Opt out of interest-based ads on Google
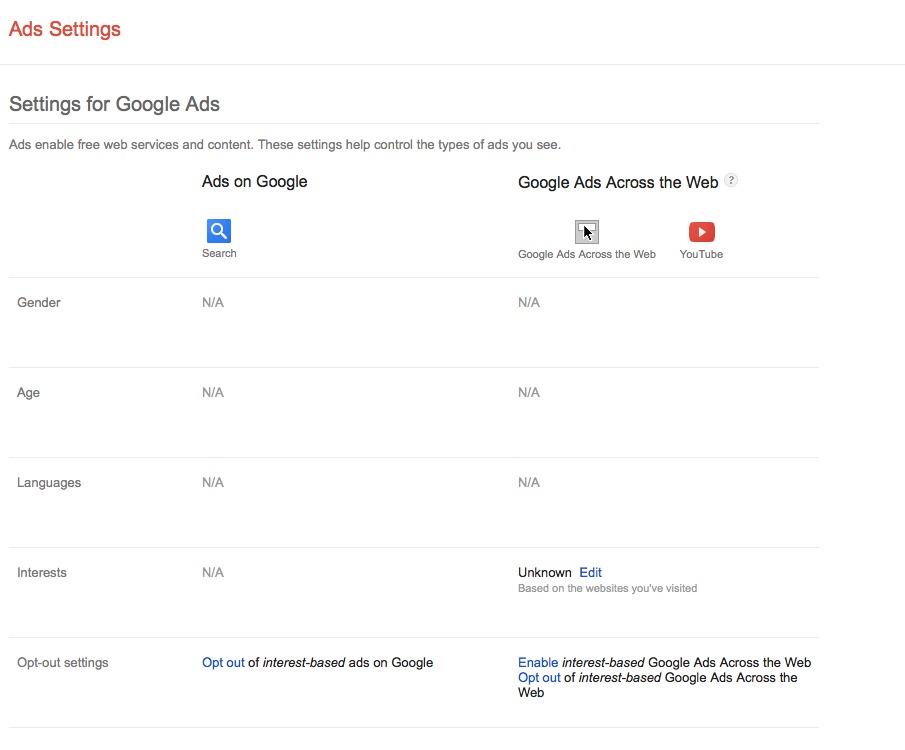This screenshot has width=905, height=750. tap(223, 663)
